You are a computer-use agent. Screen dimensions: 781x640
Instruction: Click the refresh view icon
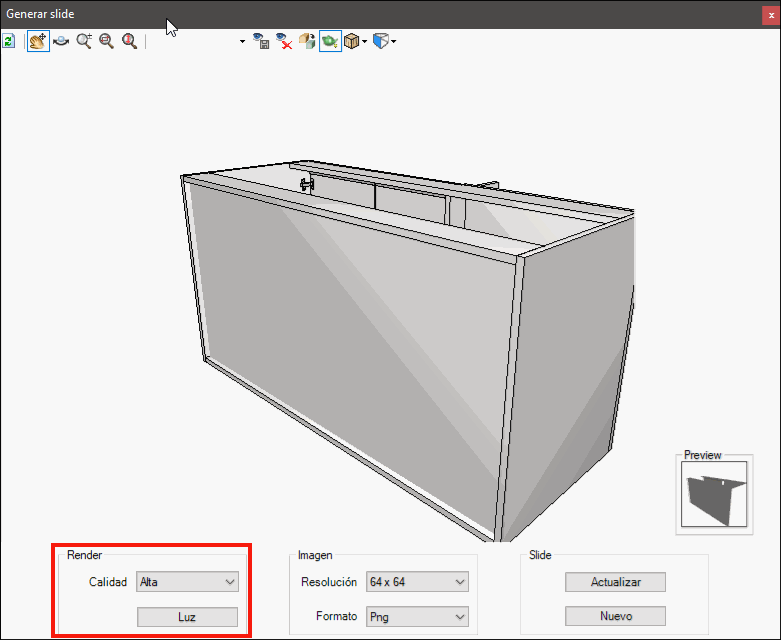pyautogui.click(x=8, y=41)
